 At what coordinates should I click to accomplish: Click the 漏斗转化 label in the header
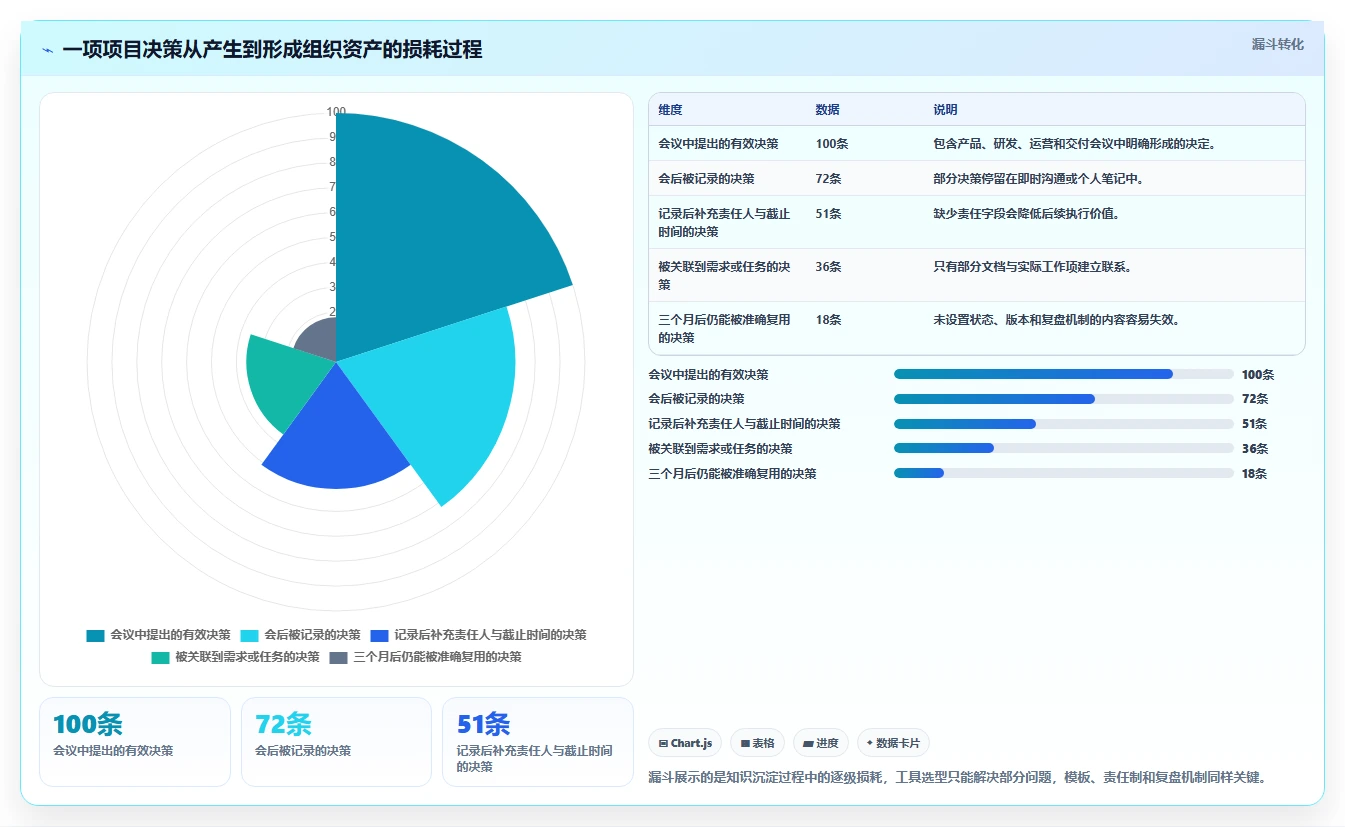[1278, 44]
